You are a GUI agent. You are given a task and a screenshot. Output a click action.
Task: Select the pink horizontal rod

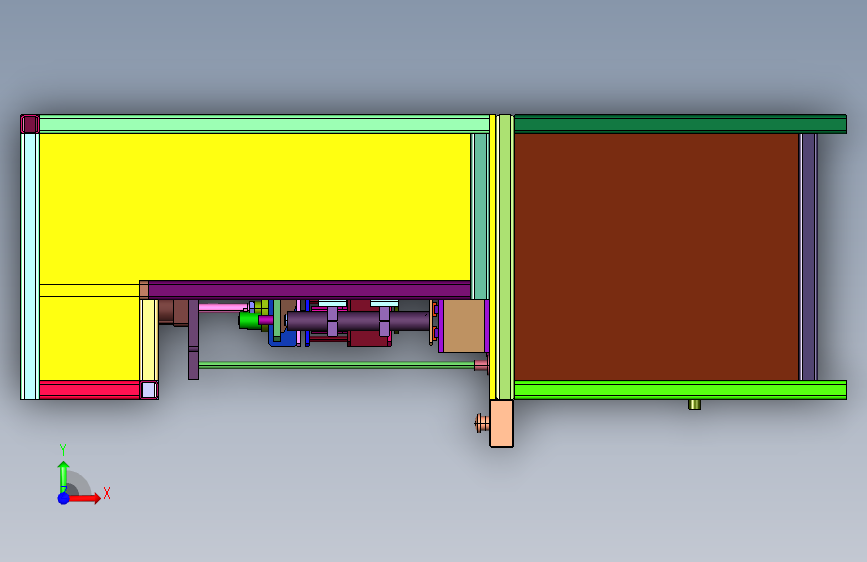223,306
